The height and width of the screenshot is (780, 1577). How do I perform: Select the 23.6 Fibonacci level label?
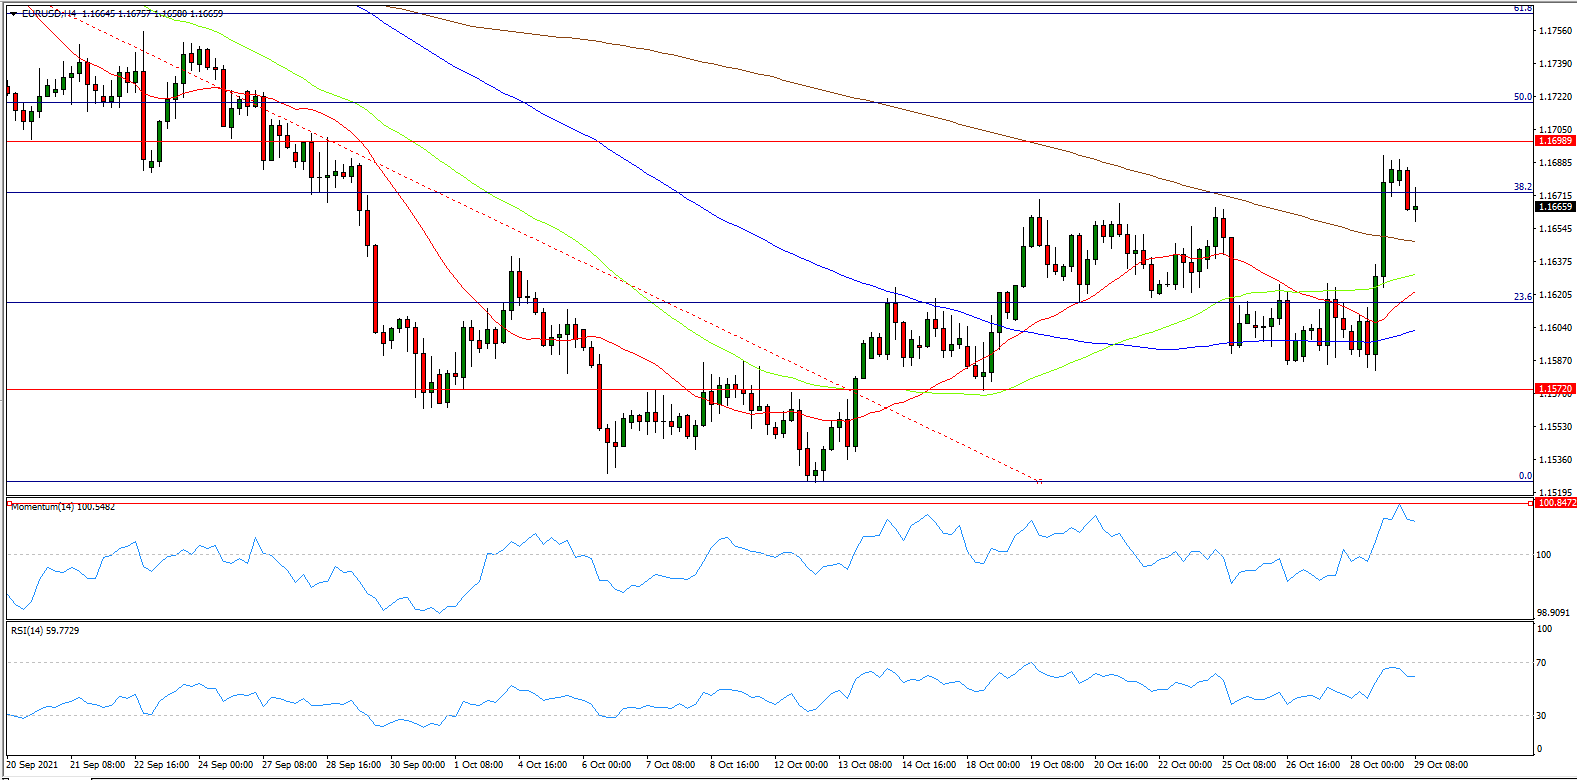(x=1522, y=297)
